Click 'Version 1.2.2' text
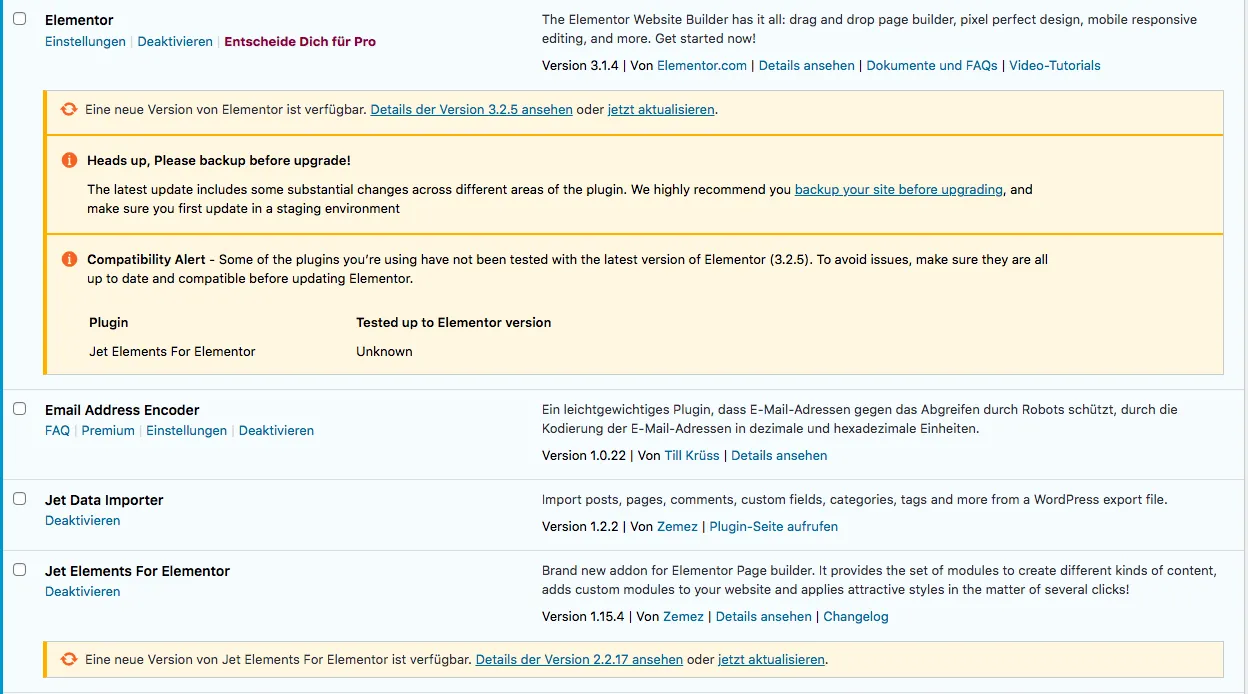The image size is (1248, 694). (580, 527)
